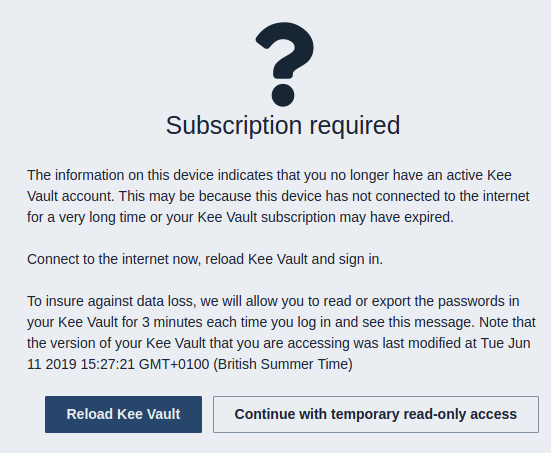Click the 'Tue Jun' date text

(505, 343)
